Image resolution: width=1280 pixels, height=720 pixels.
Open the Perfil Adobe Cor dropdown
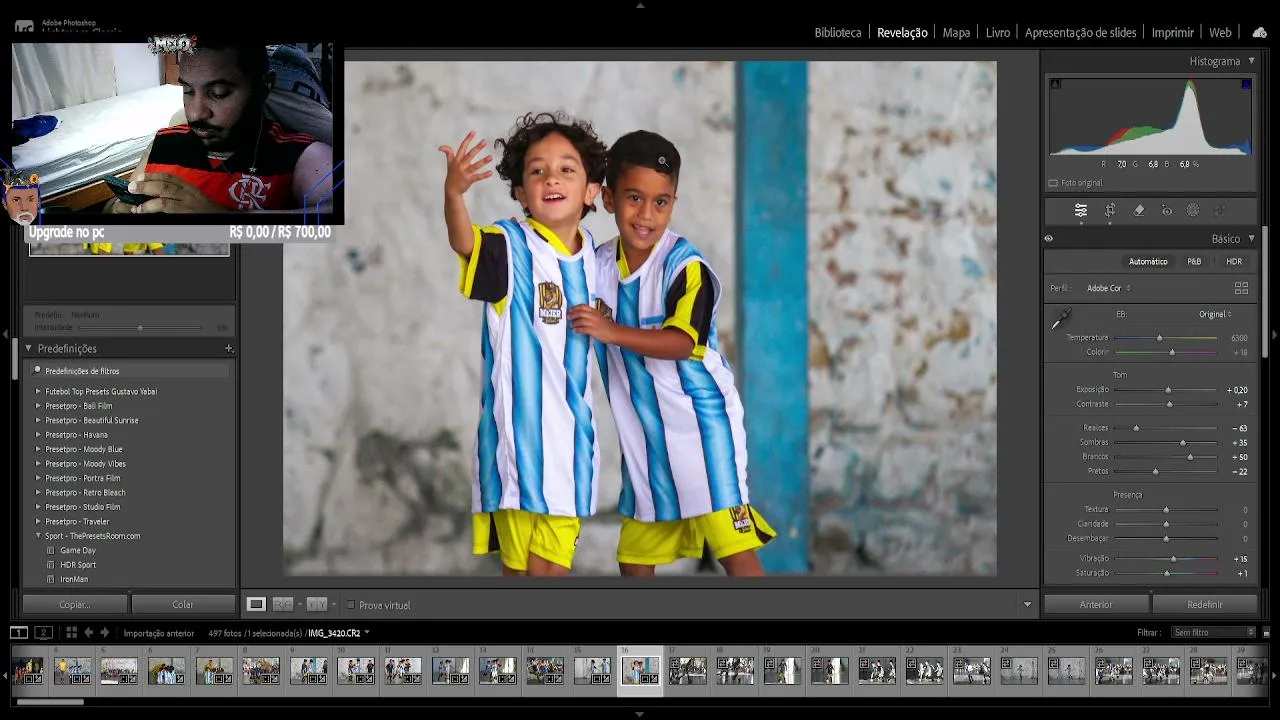pyautogui.click(x=1109, y=288)
